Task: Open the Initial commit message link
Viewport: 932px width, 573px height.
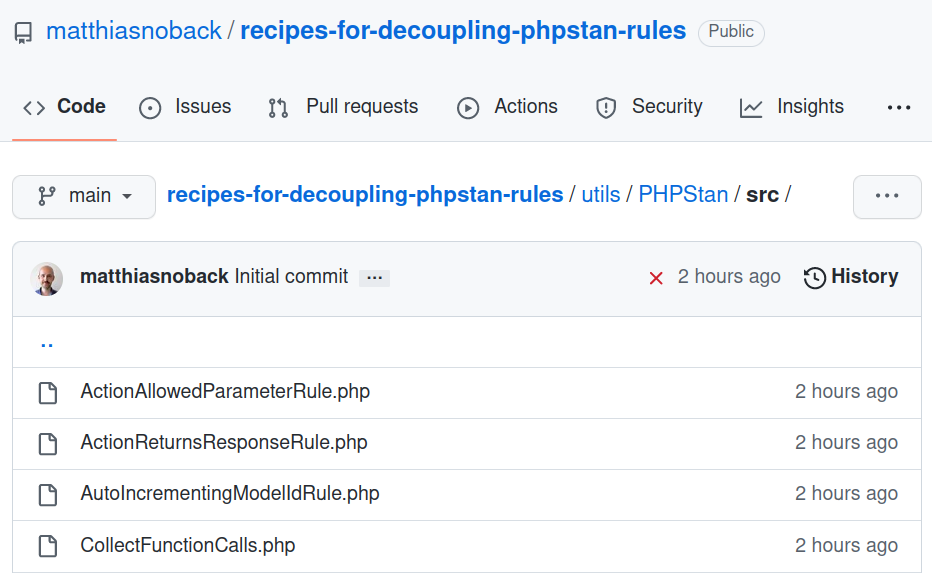Action: click(291, 277)
